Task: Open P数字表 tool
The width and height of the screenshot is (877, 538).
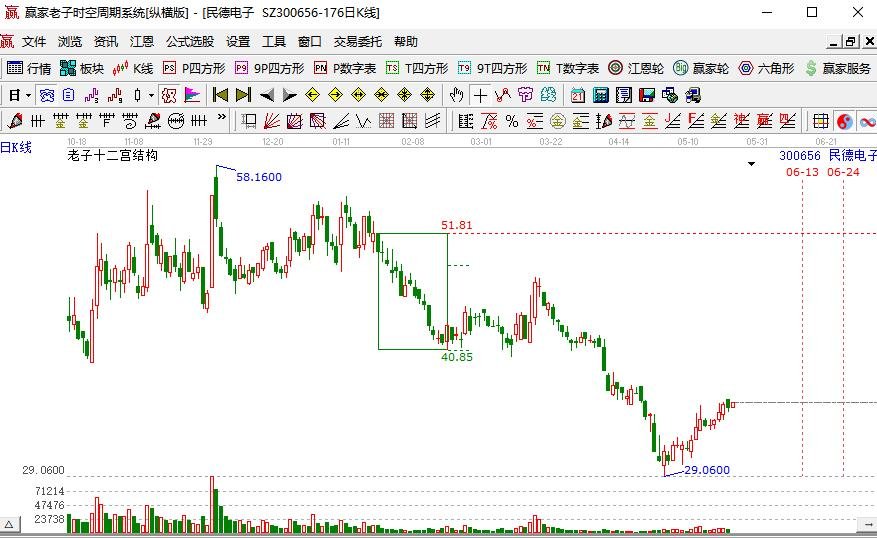Action: tap(345, 68)
